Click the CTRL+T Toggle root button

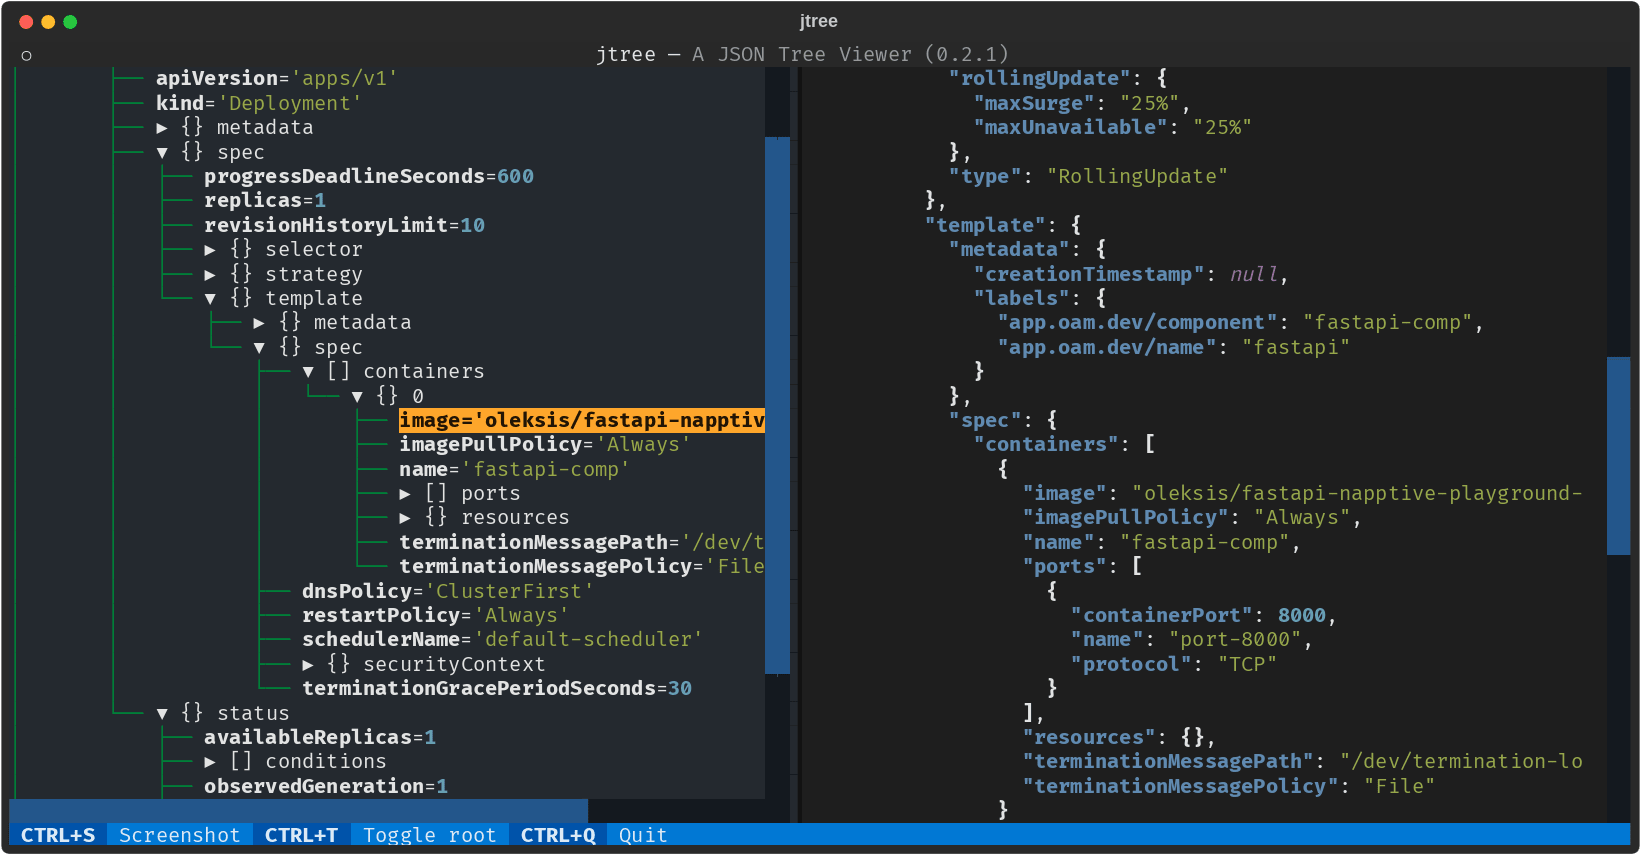[x=380, y=835]
